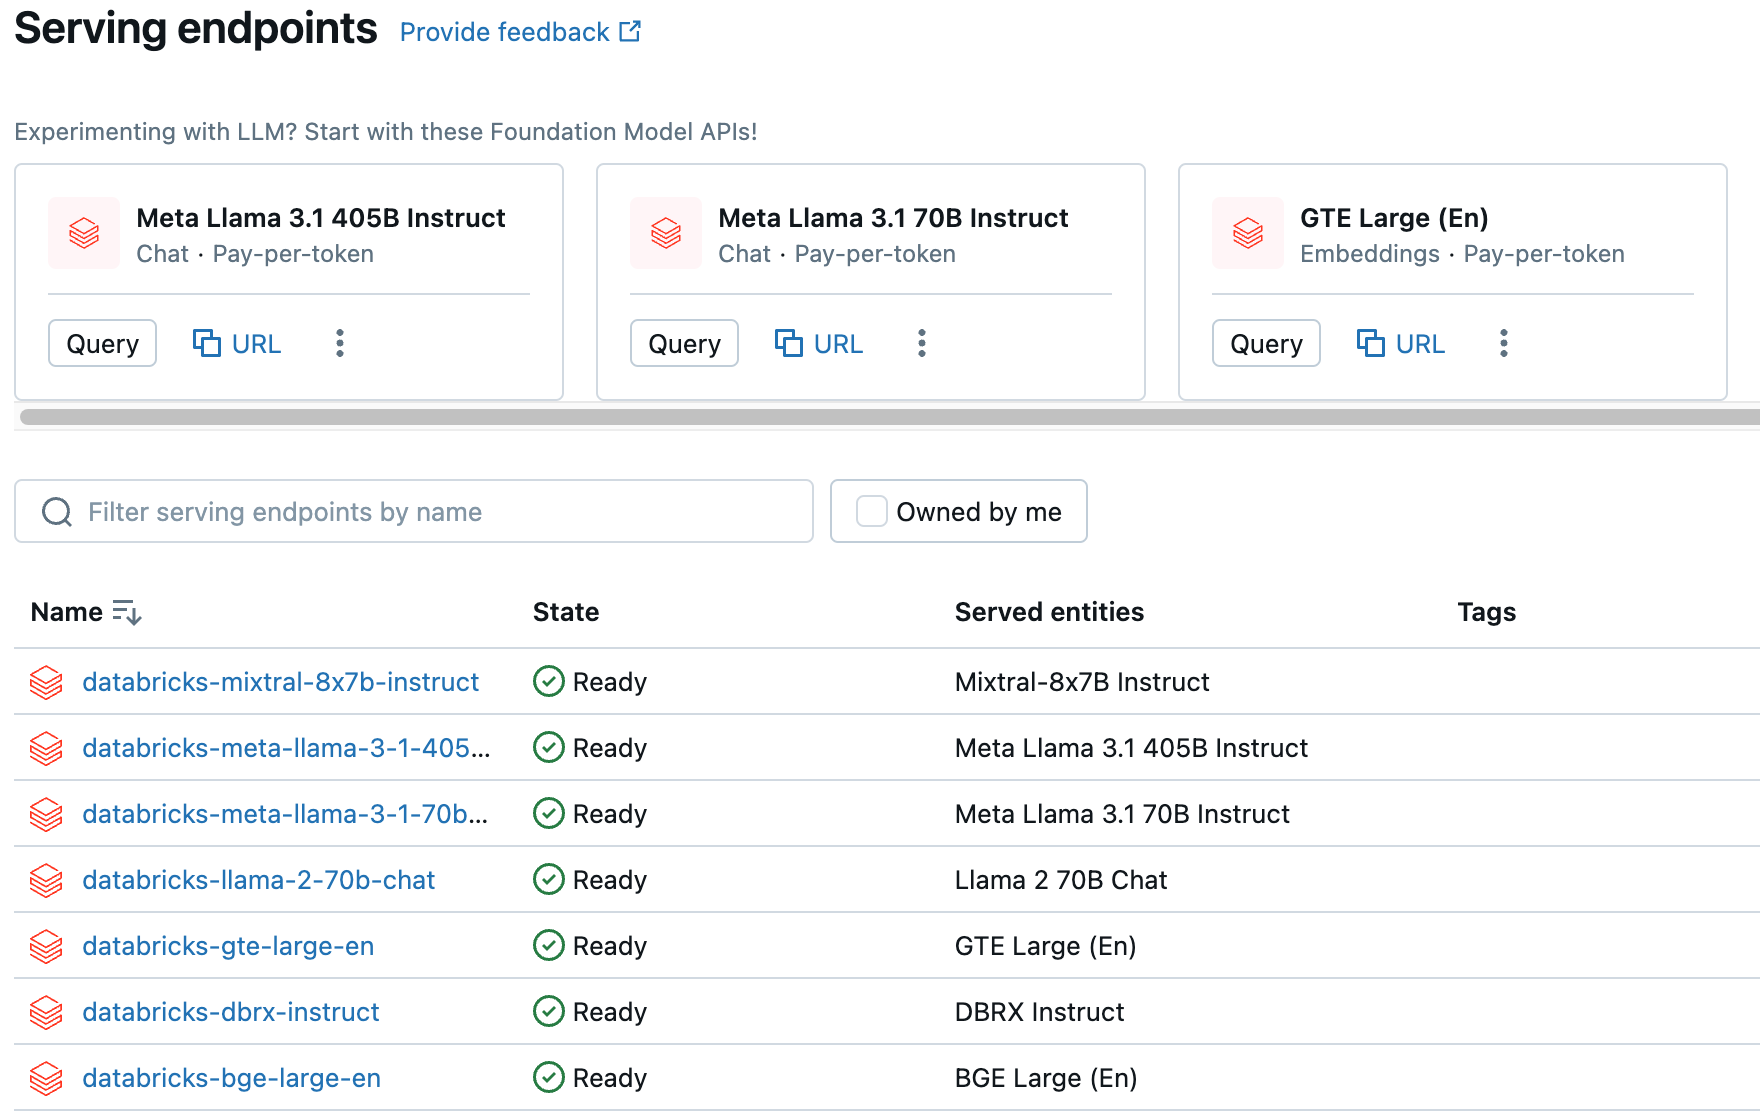1760x1116 pixels.
Task: Query the Meta Llama 3.1 70B Instruct model
Action: (x=685, y=343)
